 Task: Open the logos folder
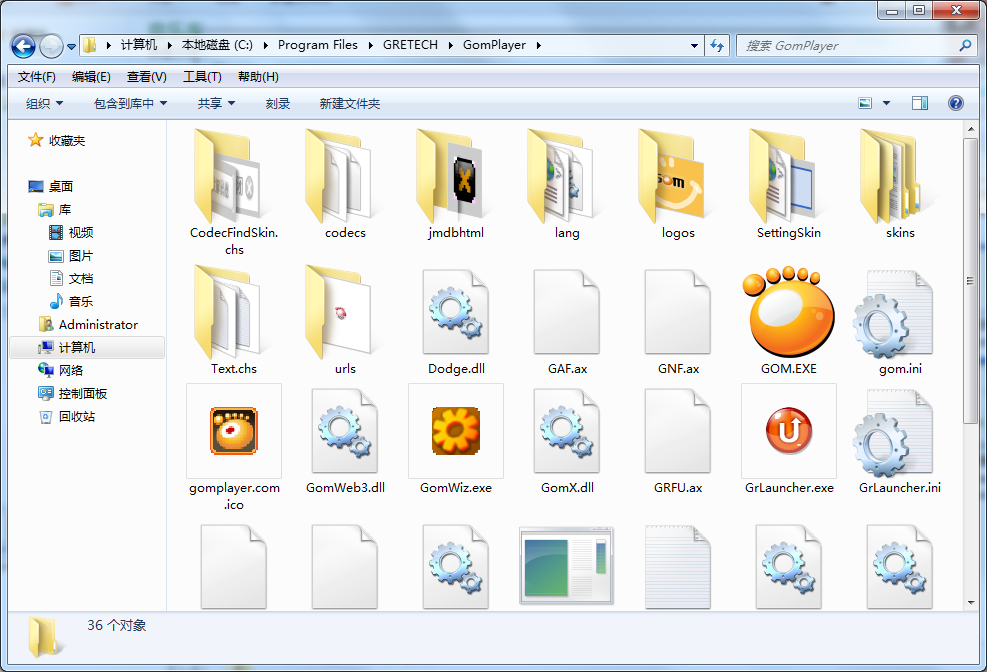678,178
